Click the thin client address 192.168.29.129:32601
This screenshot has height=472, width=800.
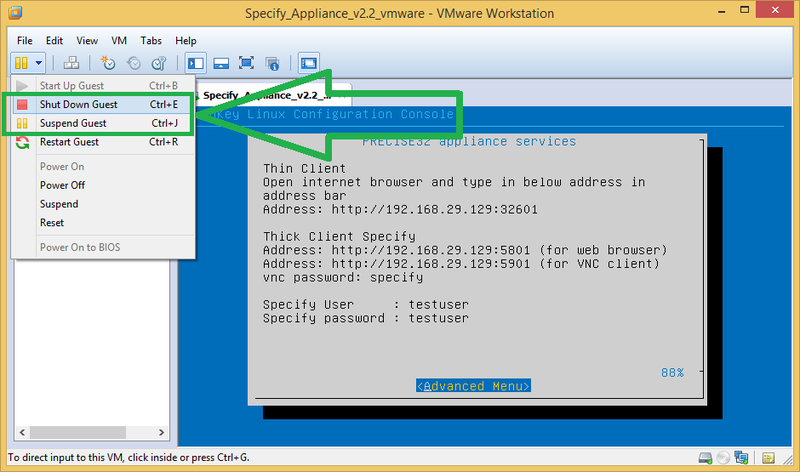(x=435, y=209)
